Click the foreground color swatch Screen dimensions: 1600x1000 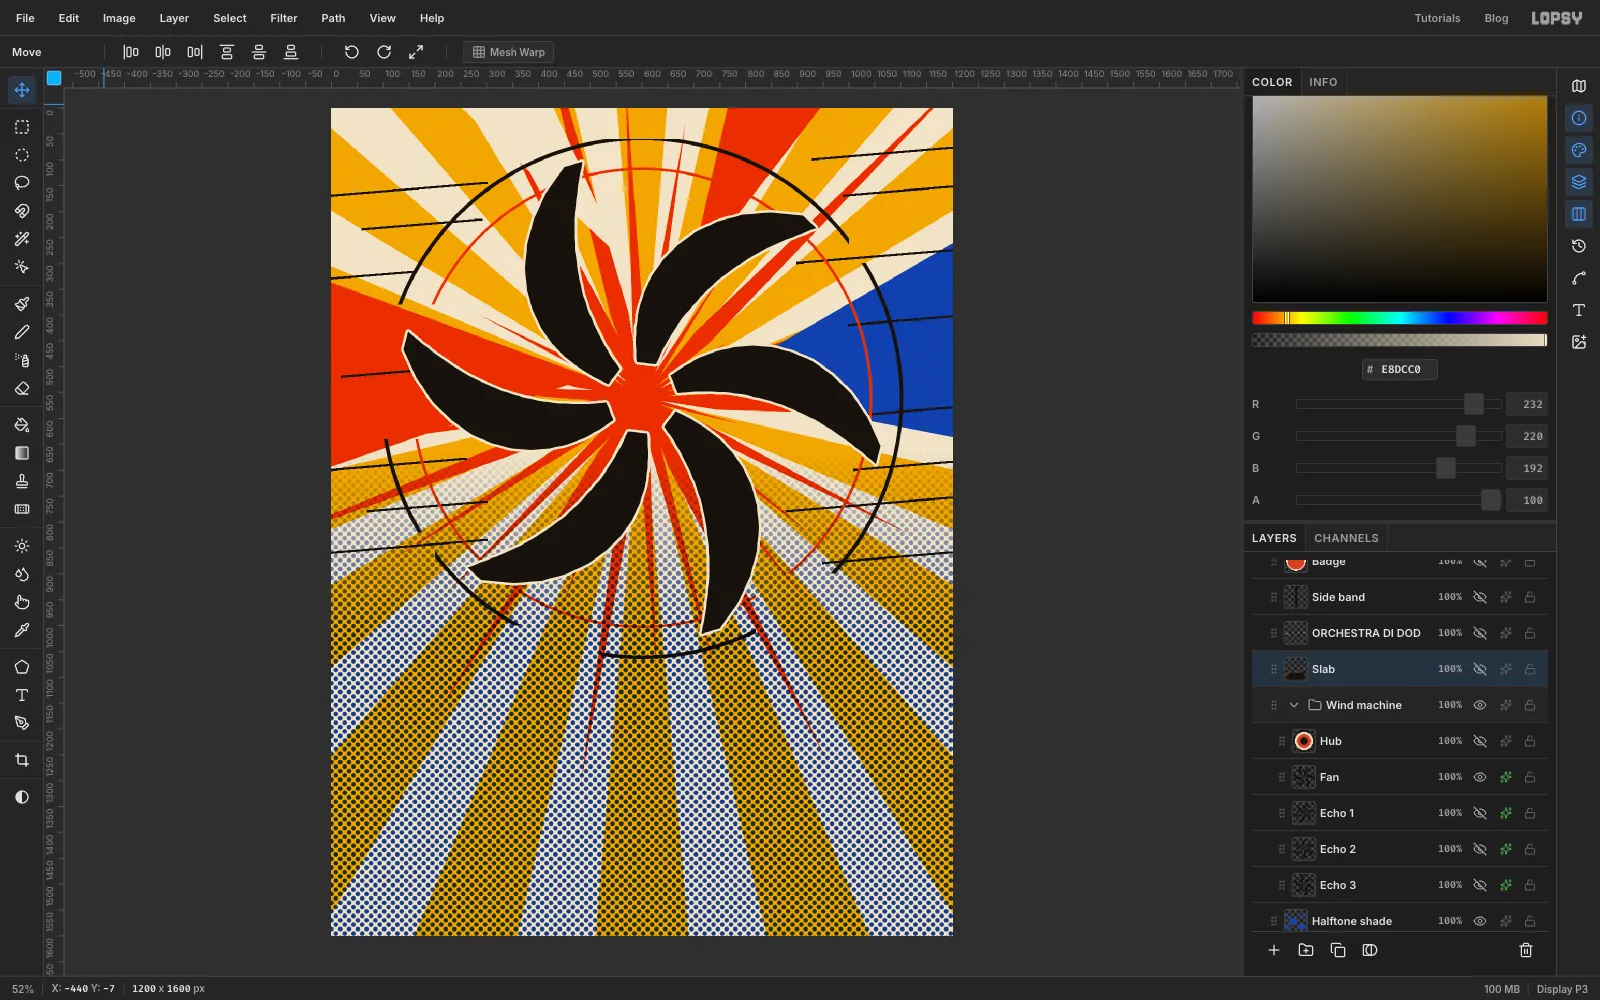(54, 77)
